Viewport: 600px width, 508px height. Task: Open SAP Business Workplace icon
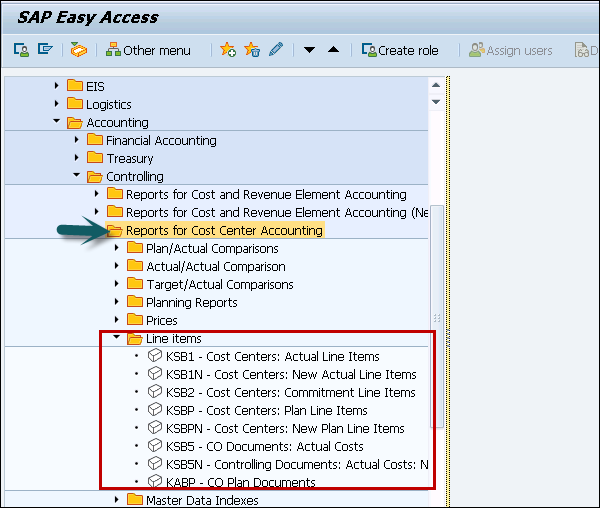pos(78,50)
